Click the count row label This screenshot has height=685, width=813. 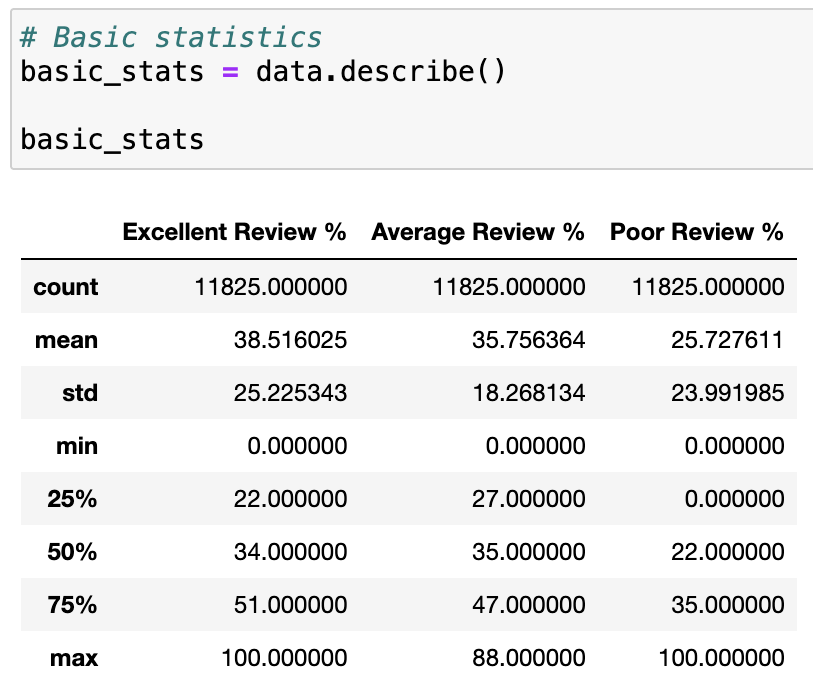coord(66,287)
